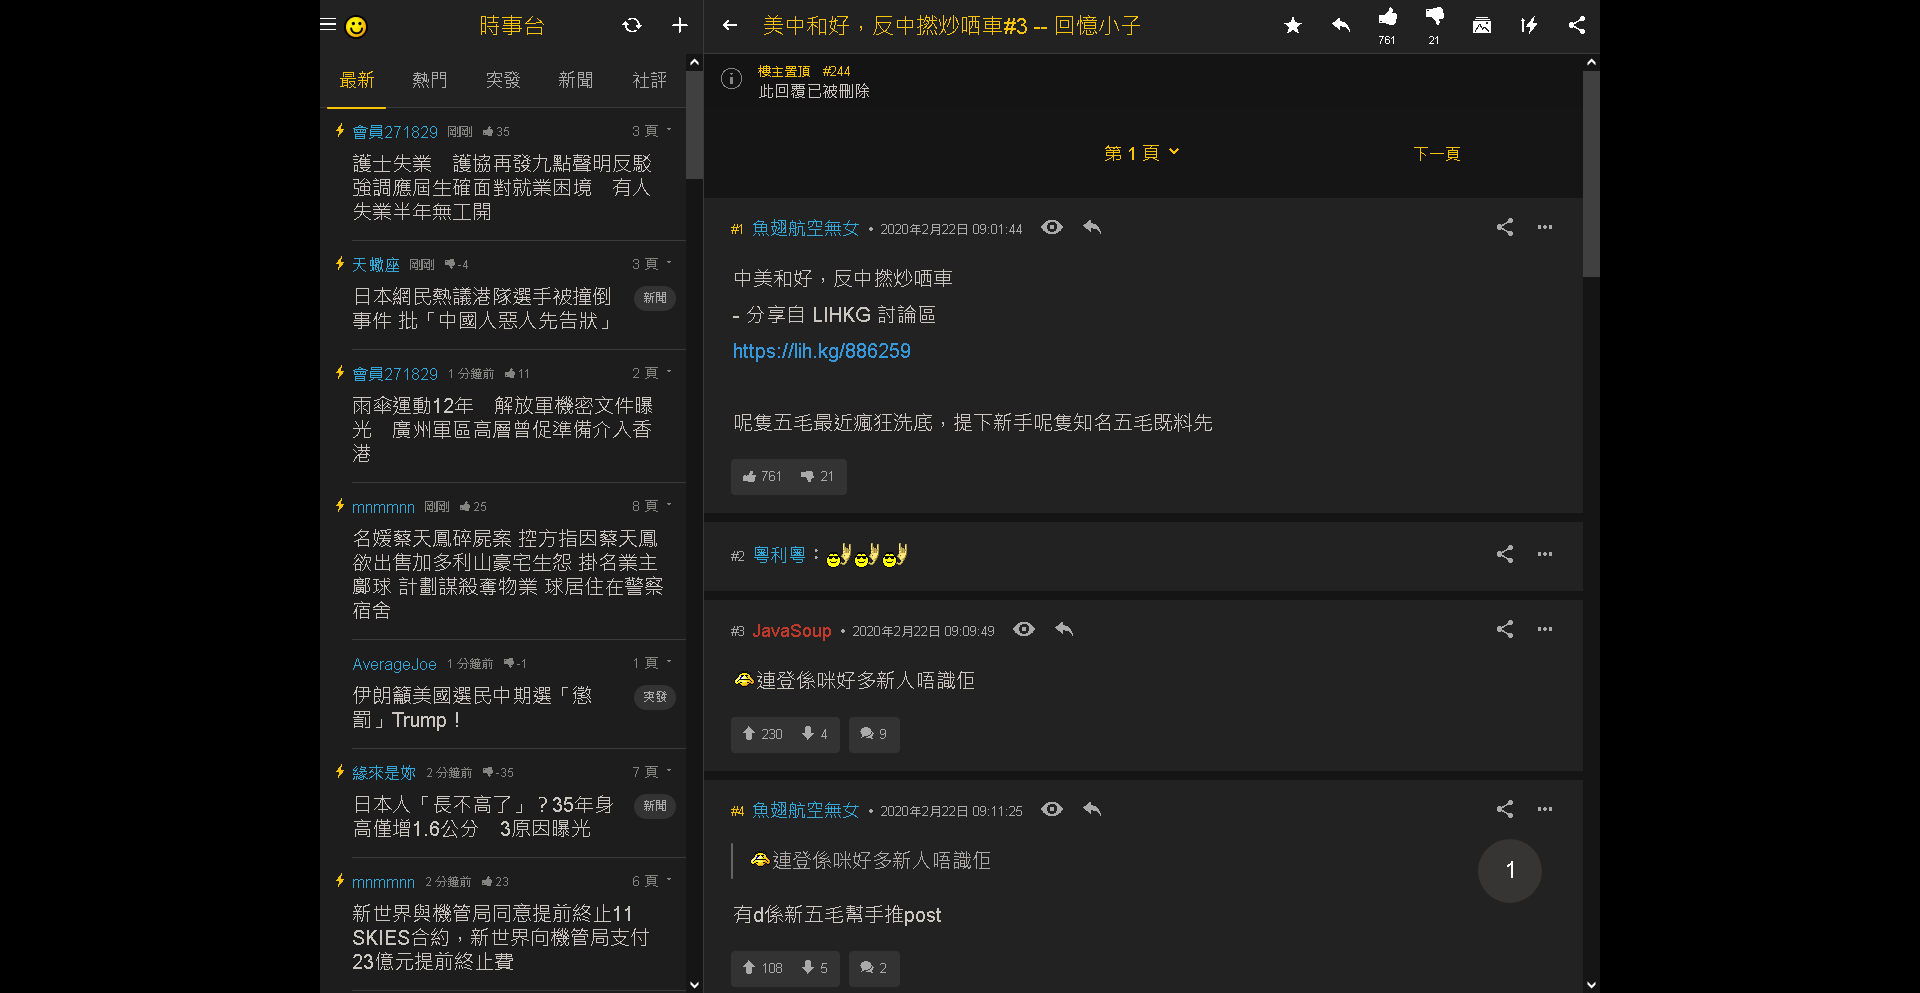
Task: Switch to the 社評 tab
Action: pyautogui.click(x=649, y=80)
